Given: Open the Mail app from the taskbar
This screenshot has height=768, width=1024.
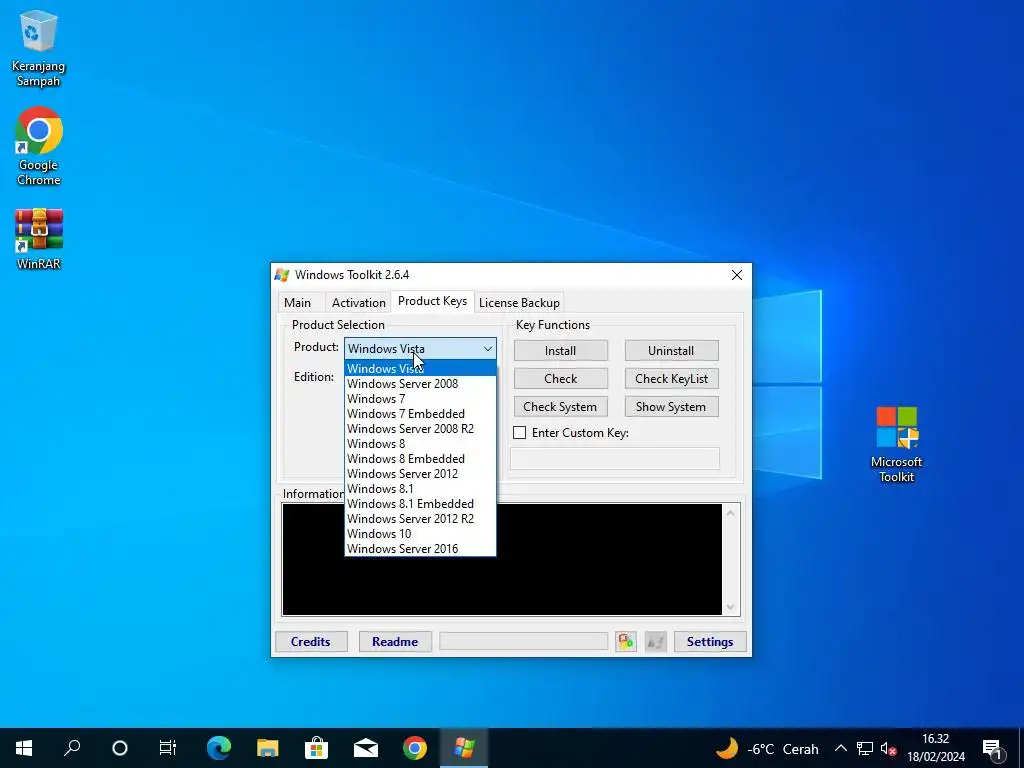Looking at the screenshot, I should [366, 748].
